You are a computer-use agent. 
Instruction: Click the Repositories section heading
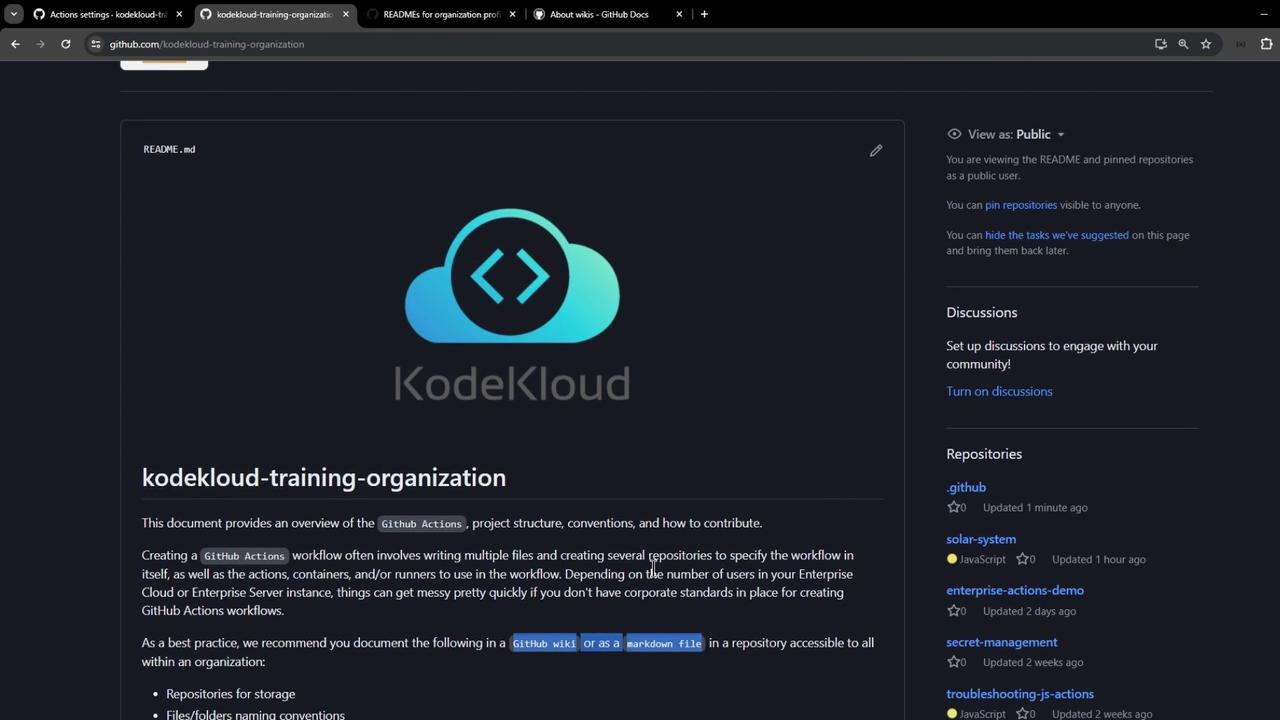(984, 454)
